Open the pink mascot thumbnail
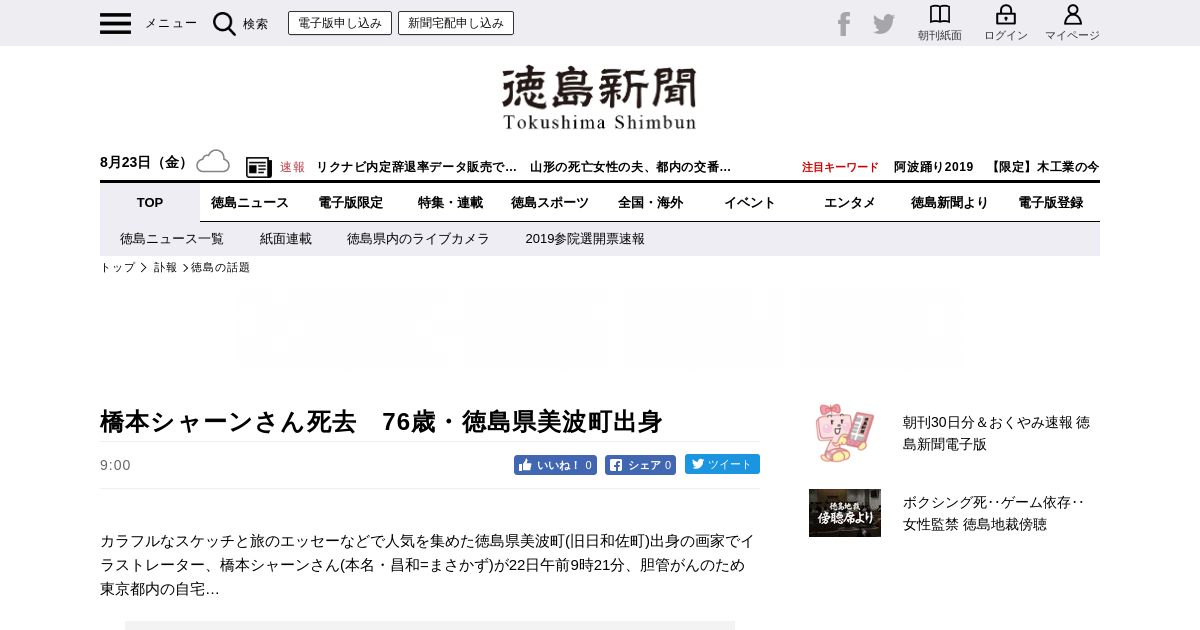 click(x=845, y=433)
